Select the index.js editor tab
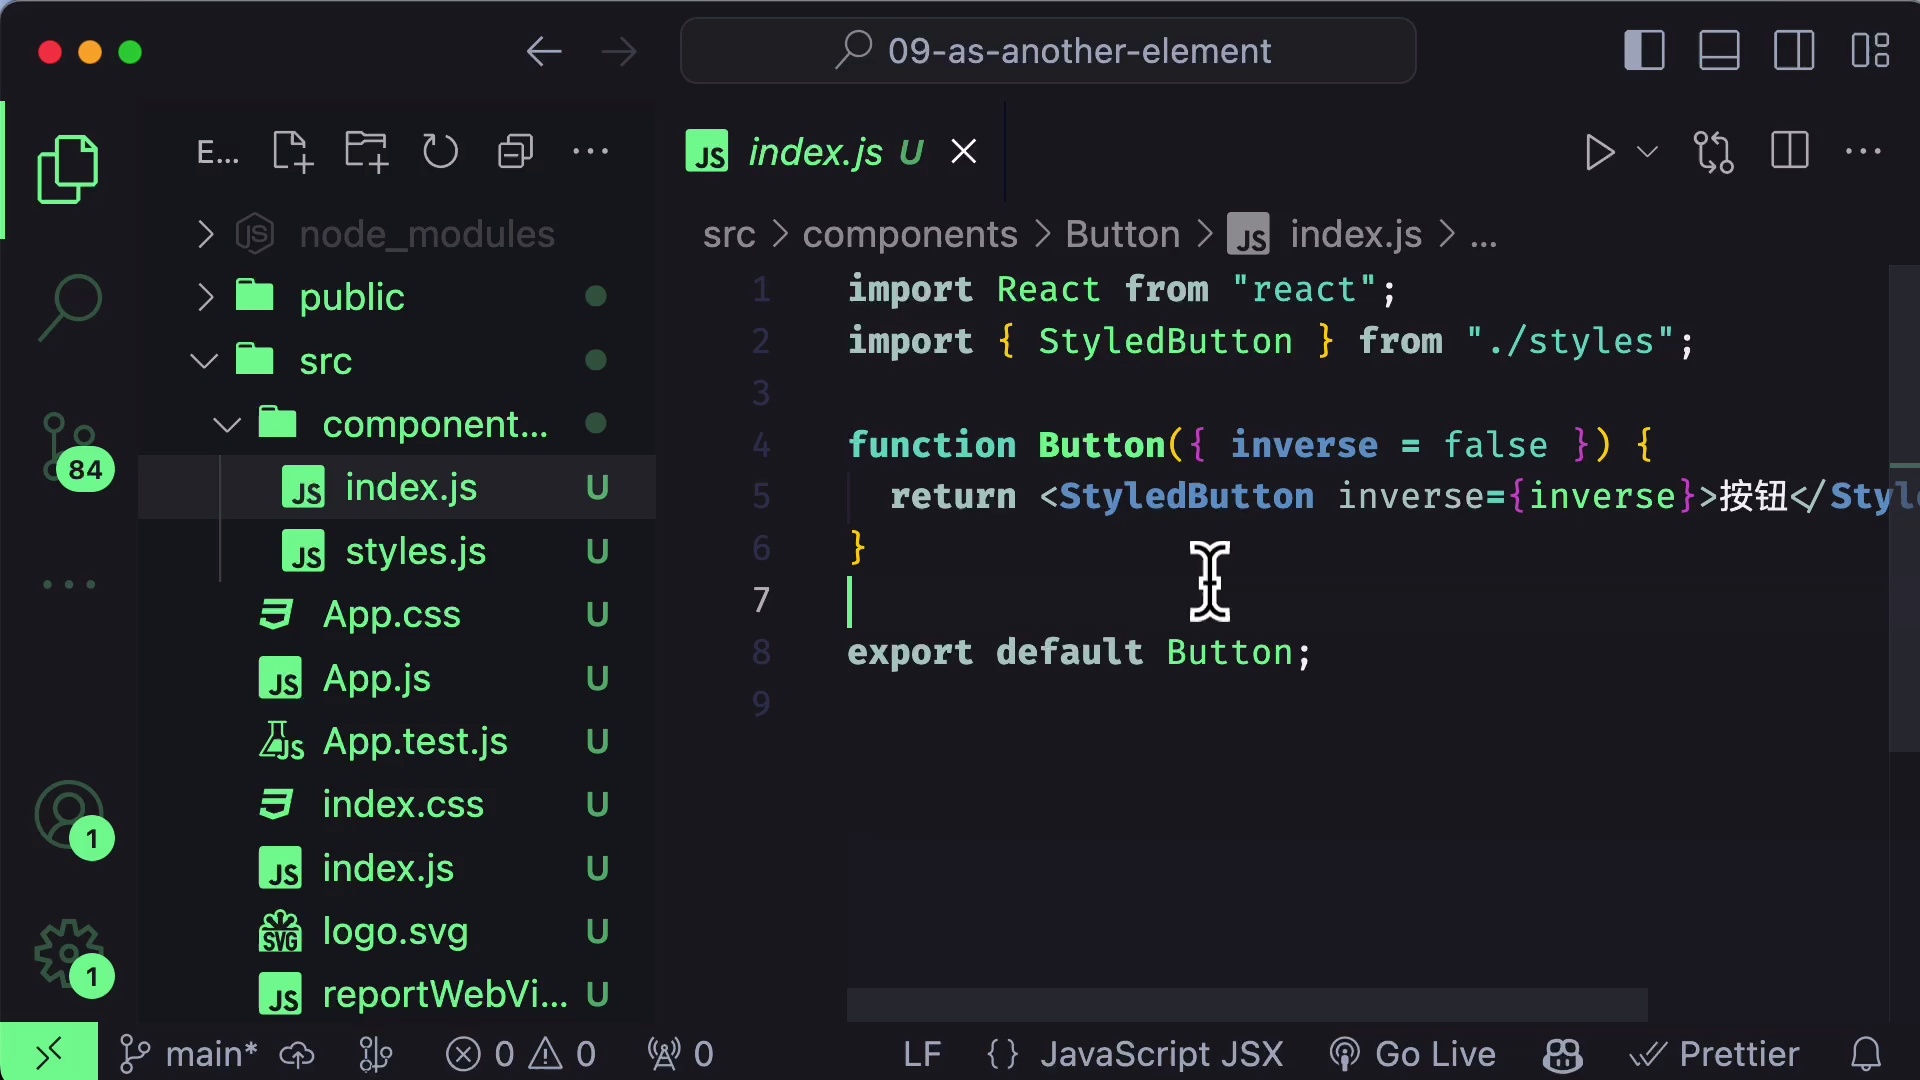Image resolution: width=1920 pixels, height=1080 pixels. tap(815, 152)
